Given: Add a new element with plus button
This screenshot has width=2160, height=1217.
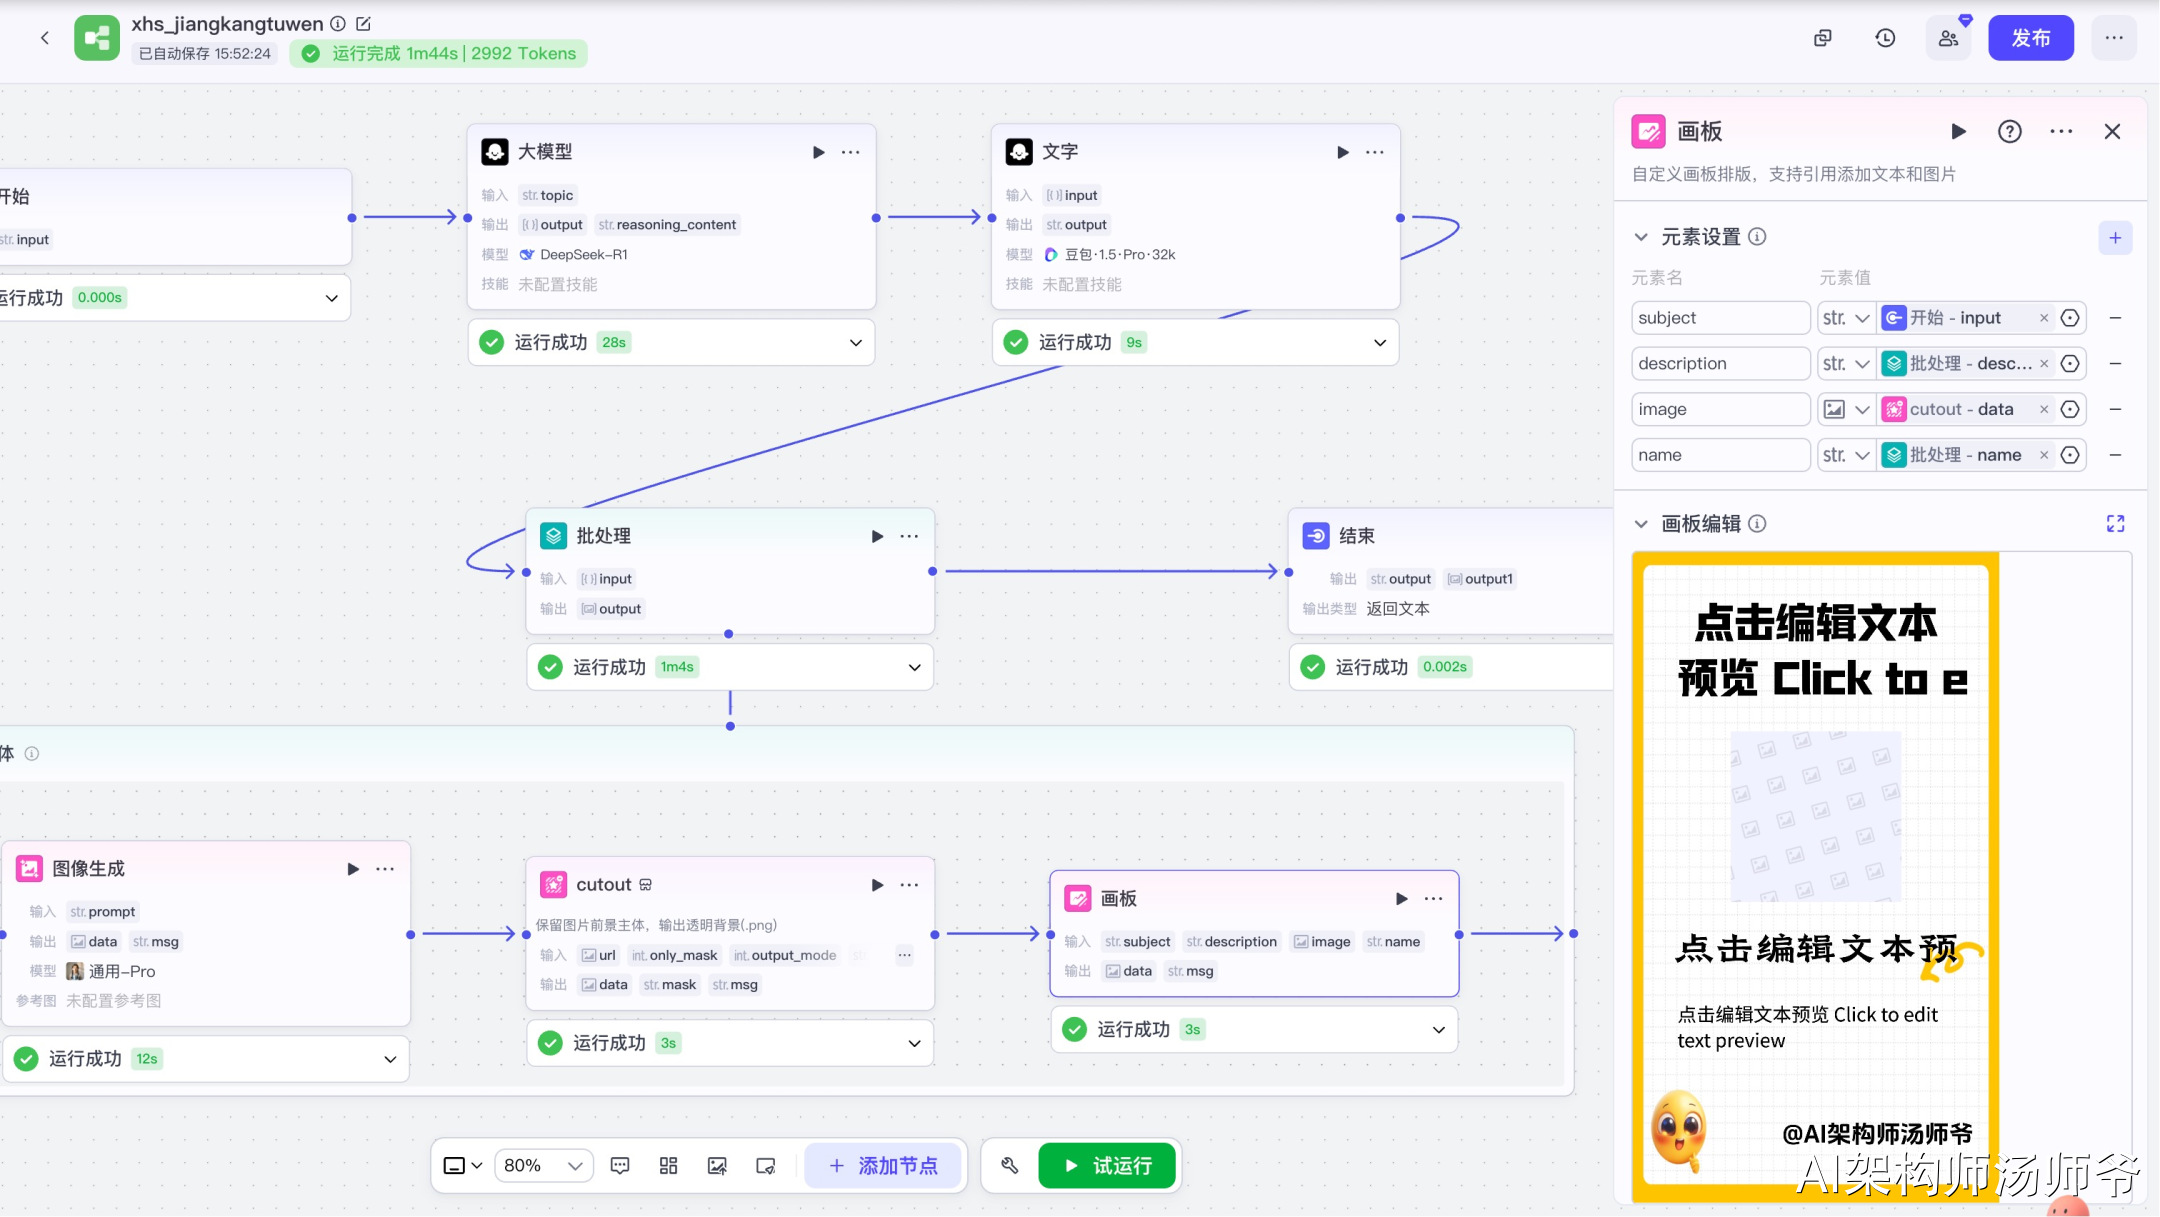Looking at the screenshot, I should coord(2115,238).
